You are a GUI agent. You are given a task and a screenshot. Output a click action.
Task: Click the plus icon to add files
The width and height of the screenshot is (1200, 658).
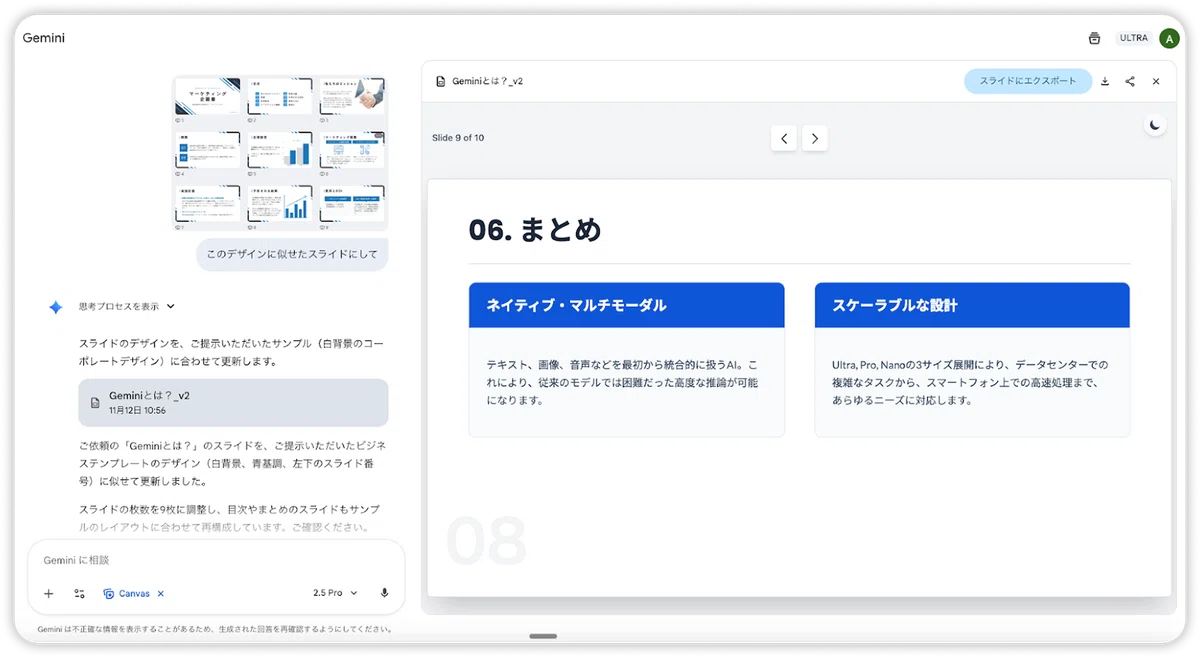pos(48,593)
